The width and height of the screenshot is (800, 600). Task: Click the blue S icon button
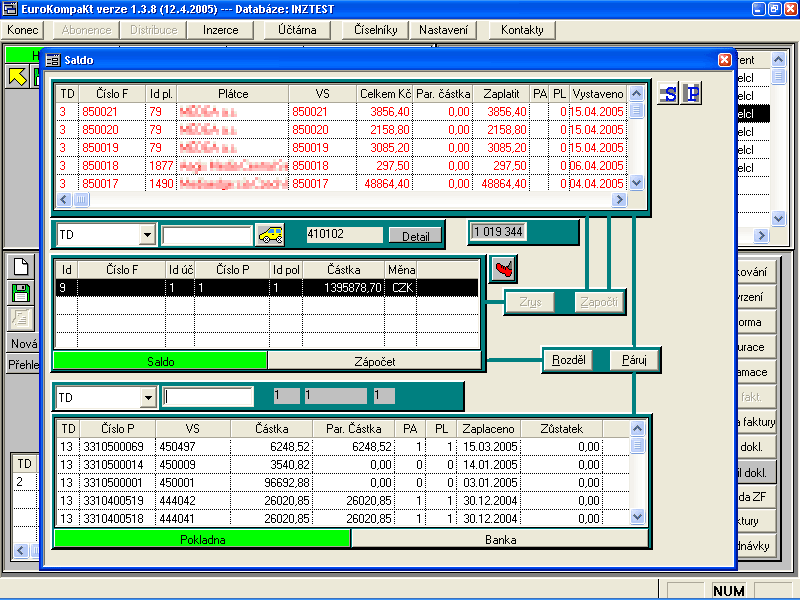(668, 94)
